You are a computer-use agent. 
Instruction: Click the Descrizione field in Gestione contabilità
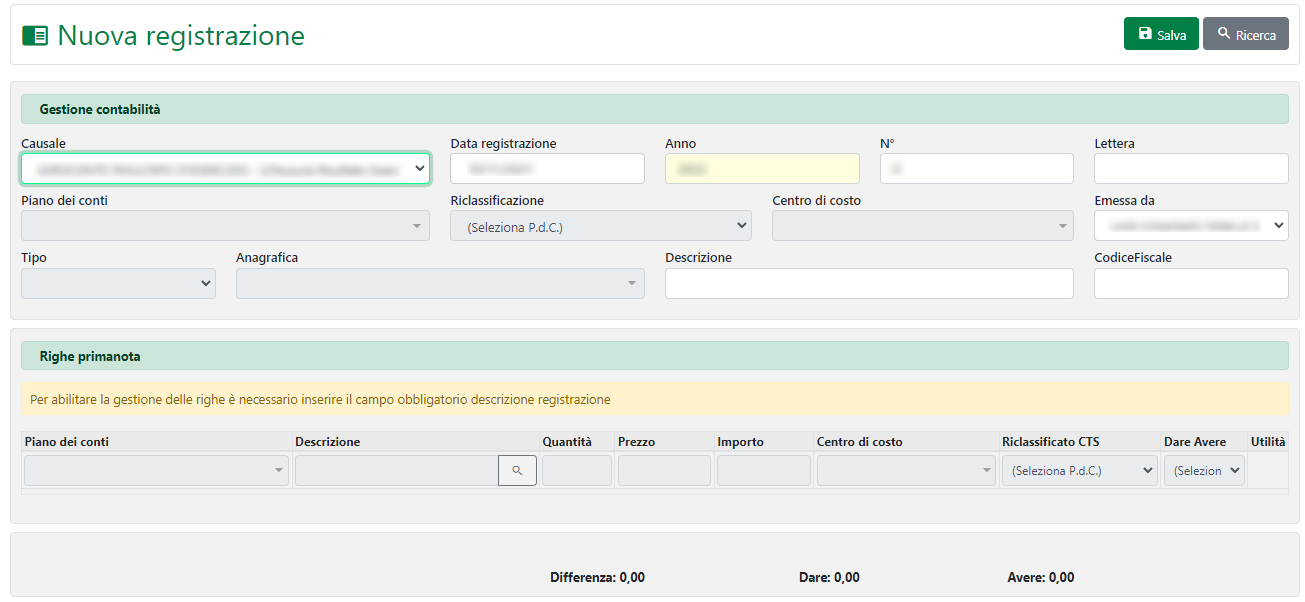point(868,283)
